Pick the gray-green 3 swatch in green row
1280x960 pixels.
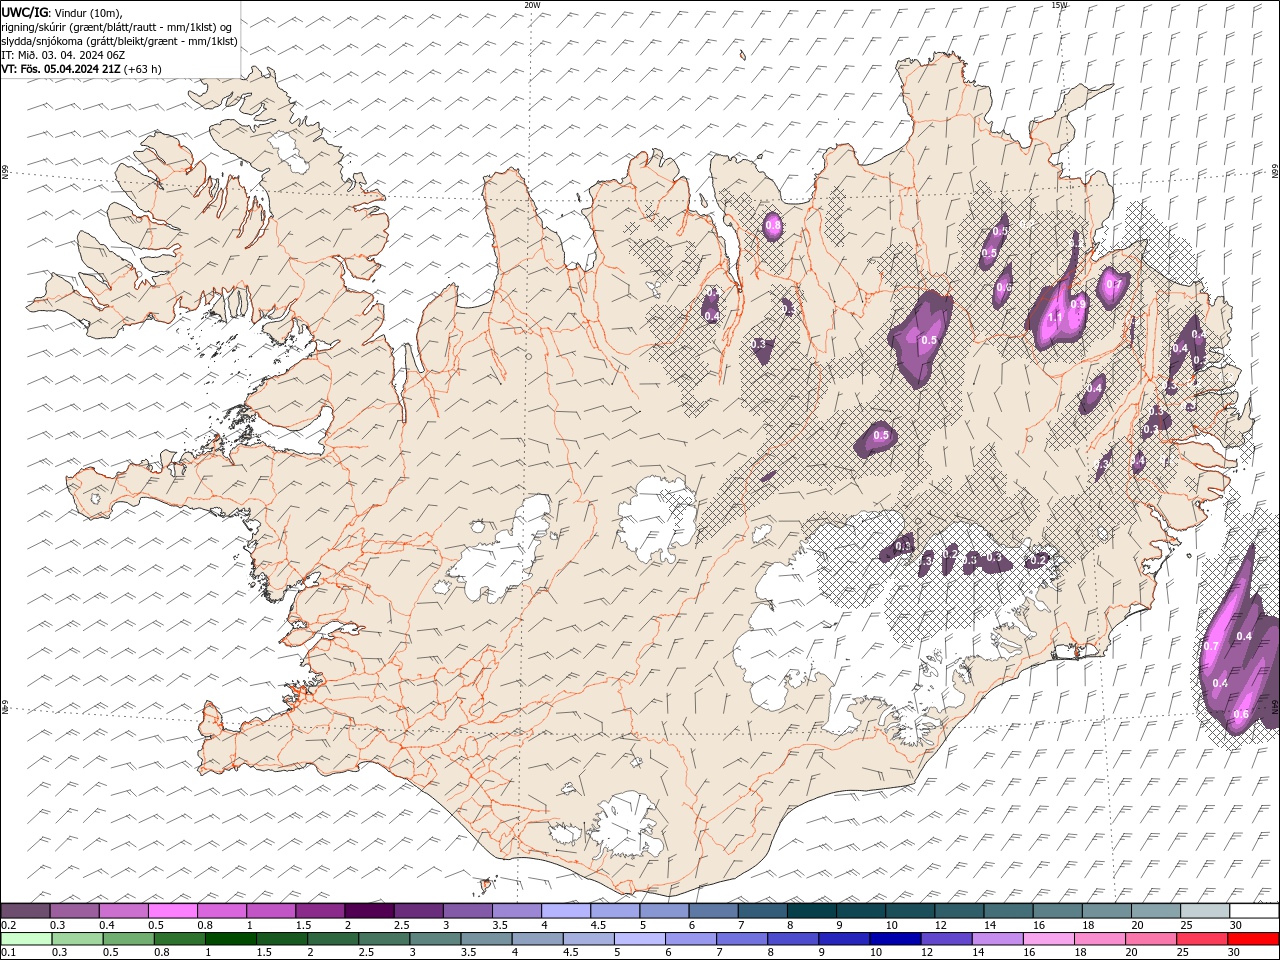(x=435, y=939)
